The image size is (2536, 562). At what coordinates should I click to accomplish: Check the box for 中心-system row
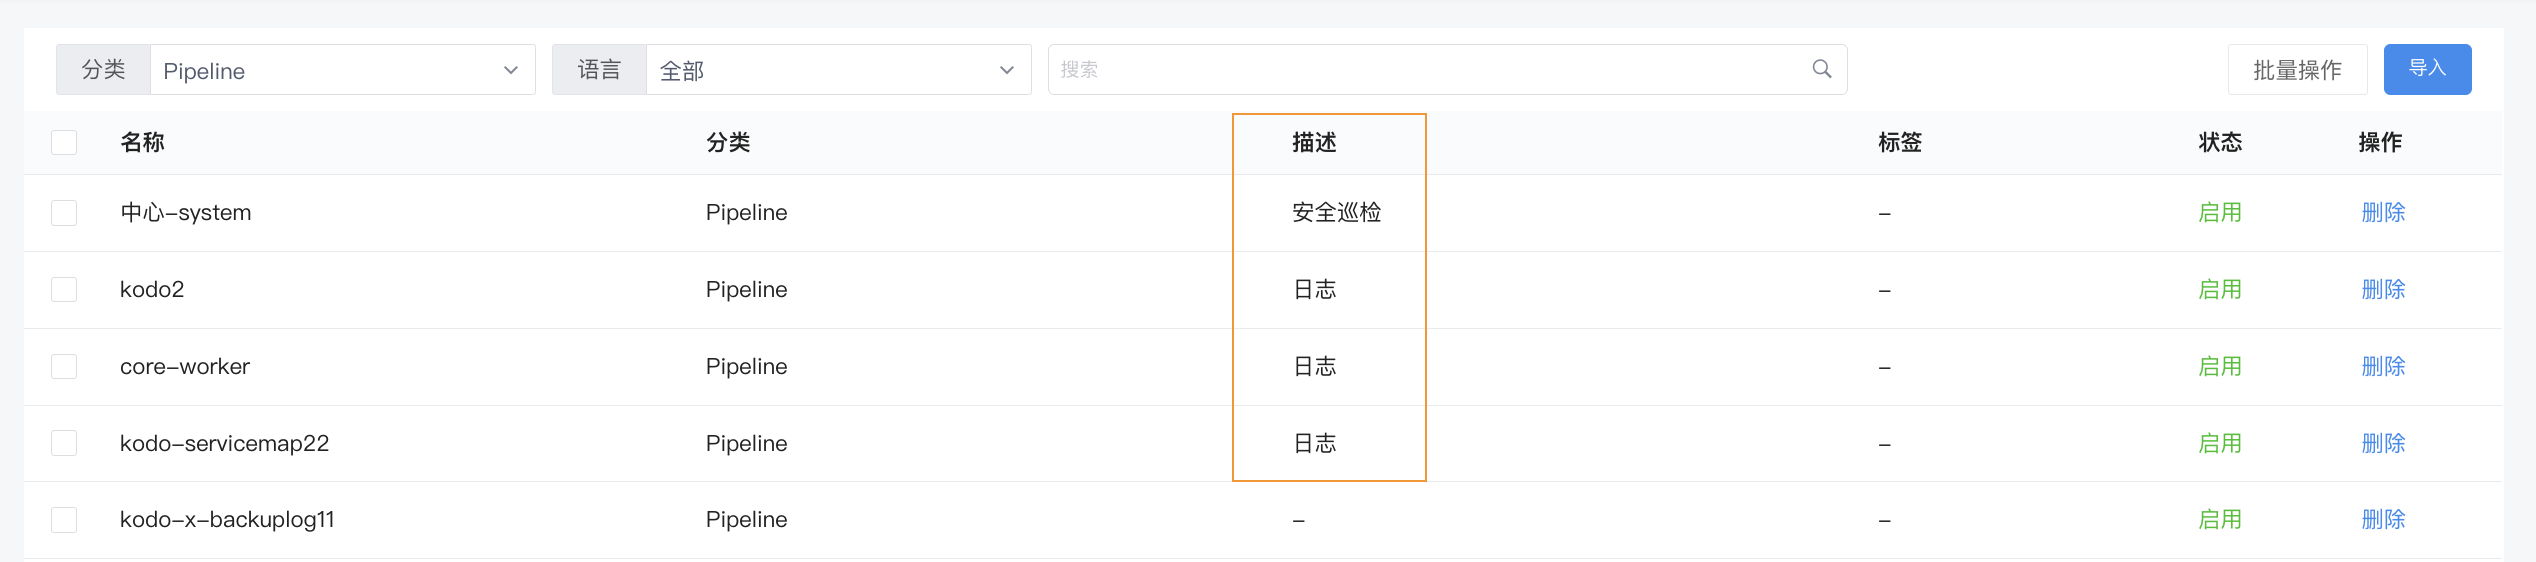coord(64,213)
